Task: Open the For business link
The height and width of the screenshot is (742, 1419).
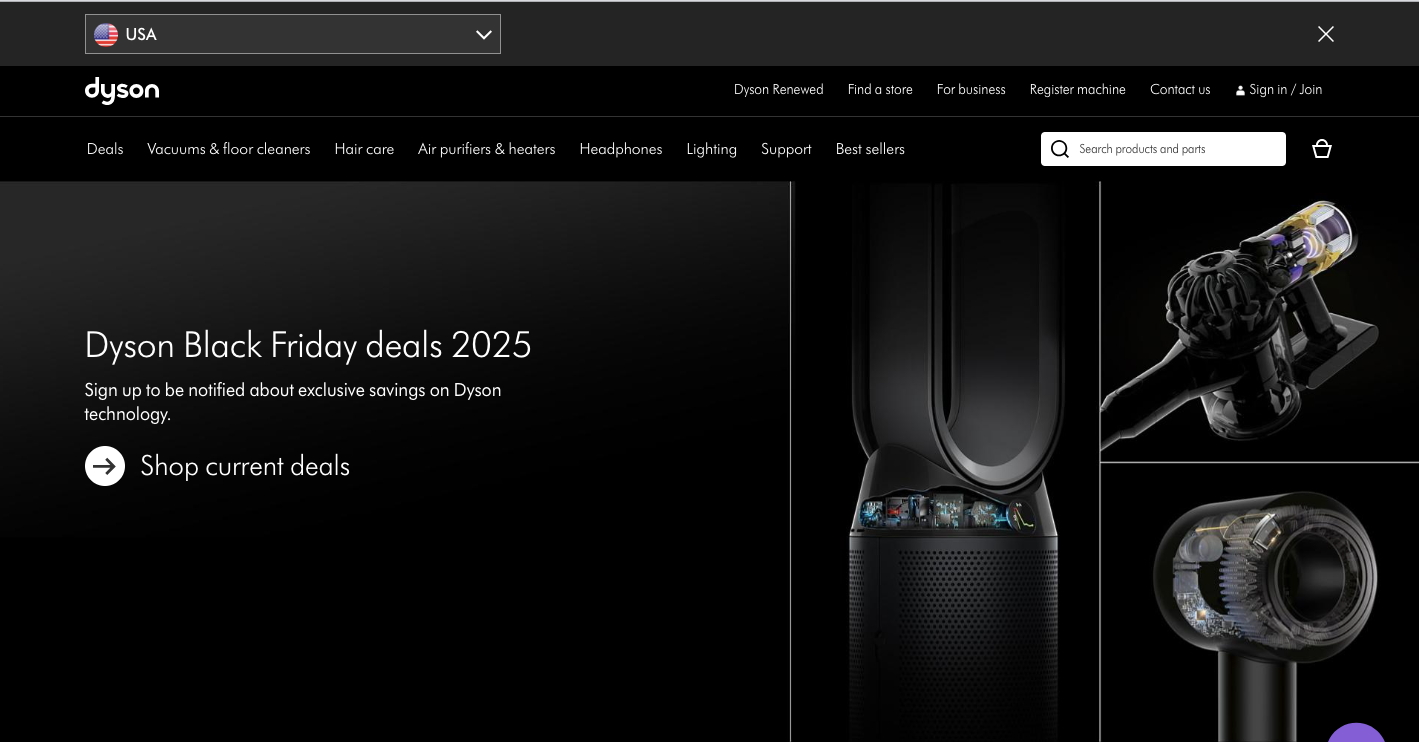Action: pyautogui.click(x=971, y=90)
